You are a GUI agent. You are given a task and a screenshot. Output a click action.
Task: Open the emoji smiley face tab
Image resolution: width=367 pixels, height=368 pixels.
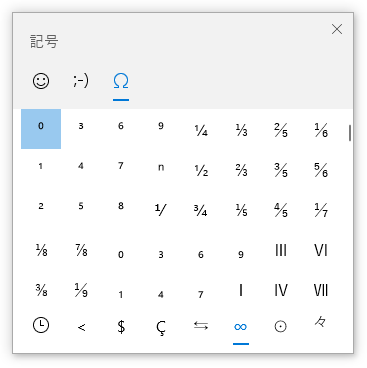pos(41,81)
